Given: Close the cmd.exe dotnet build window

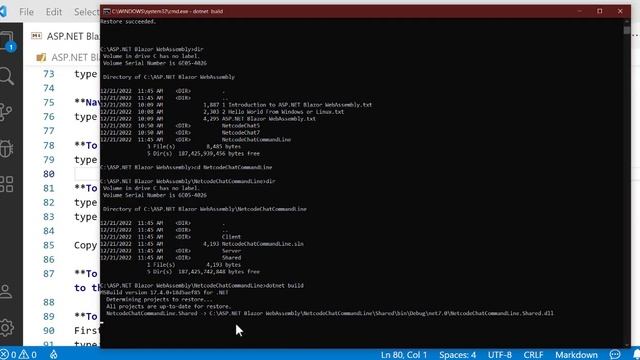Looking at the screenshot, I should coord(620,11).
